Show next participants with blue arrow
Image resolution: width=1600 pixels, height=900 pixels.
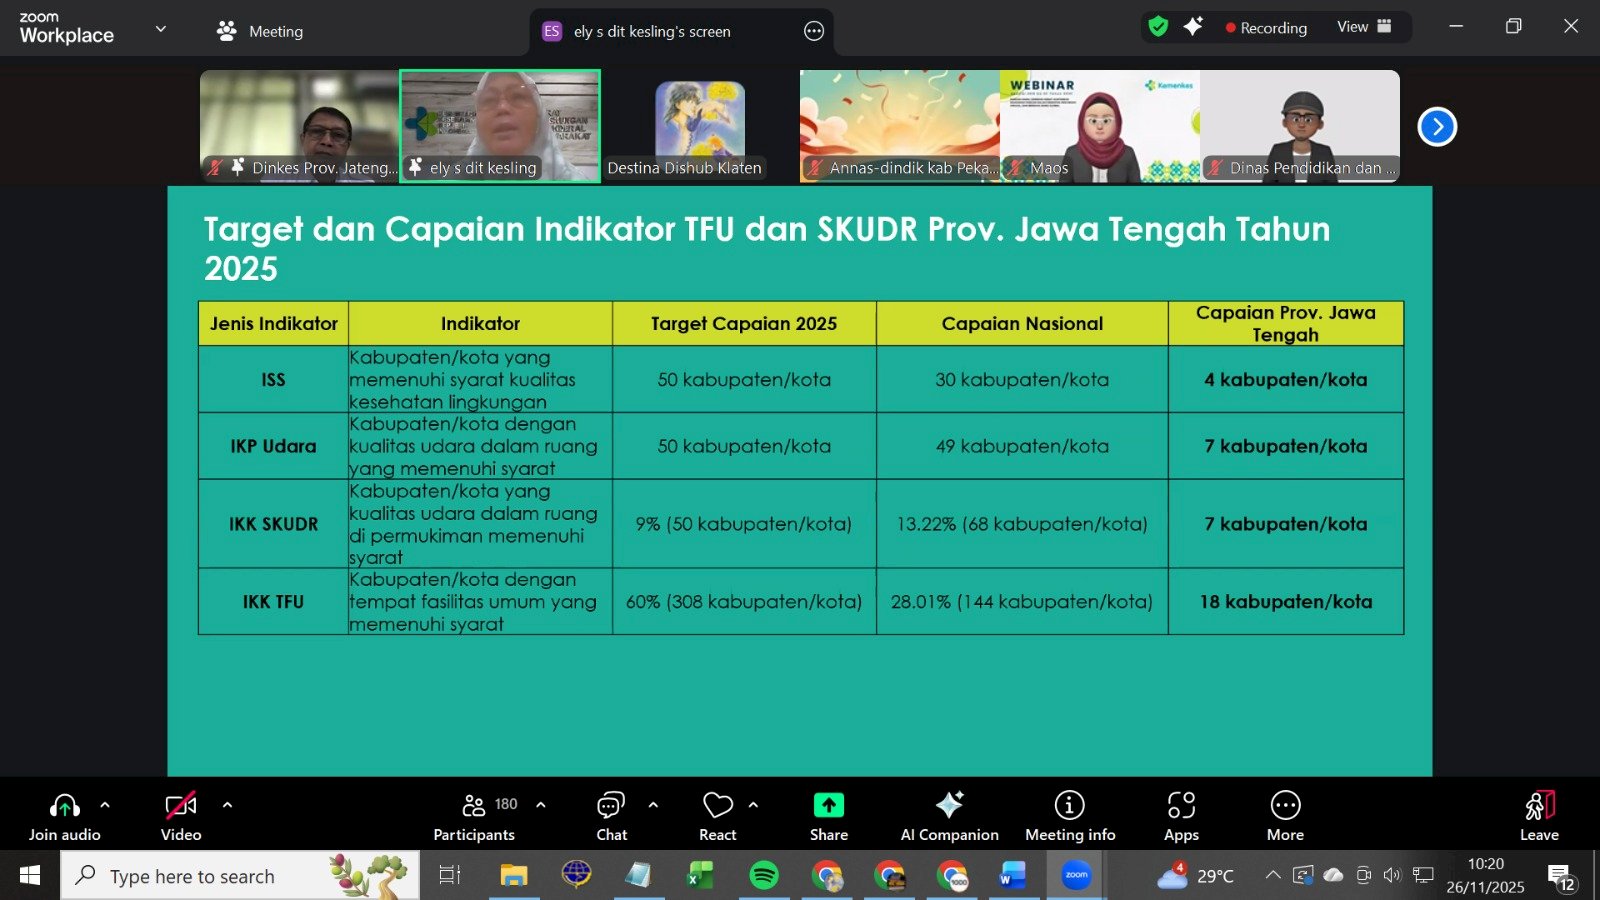coord(1437,127)
